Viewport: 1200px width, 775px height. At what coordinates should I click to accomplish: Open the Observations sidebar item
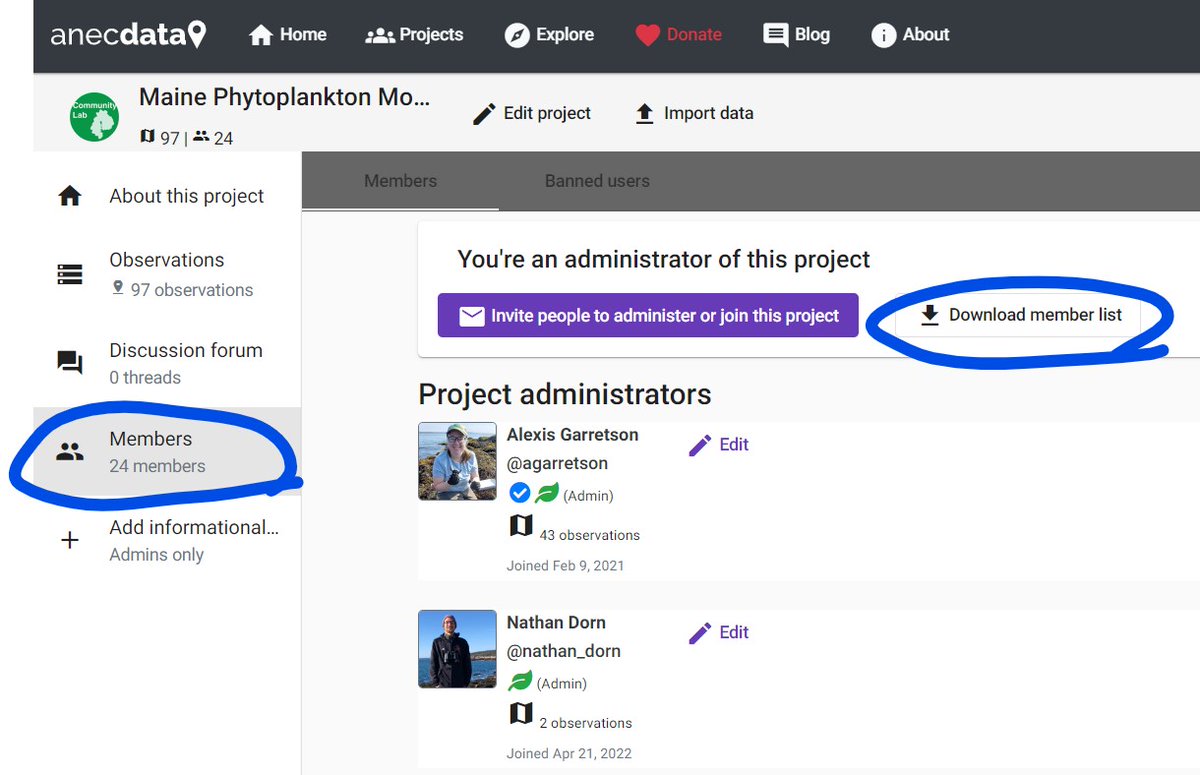[167, 274]
